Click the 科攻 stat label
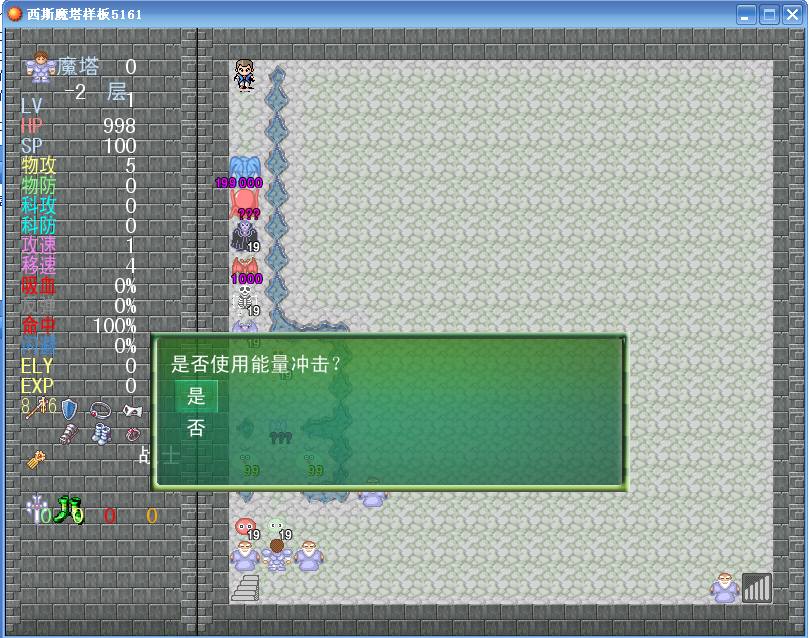810x638 pixels. 39,206
